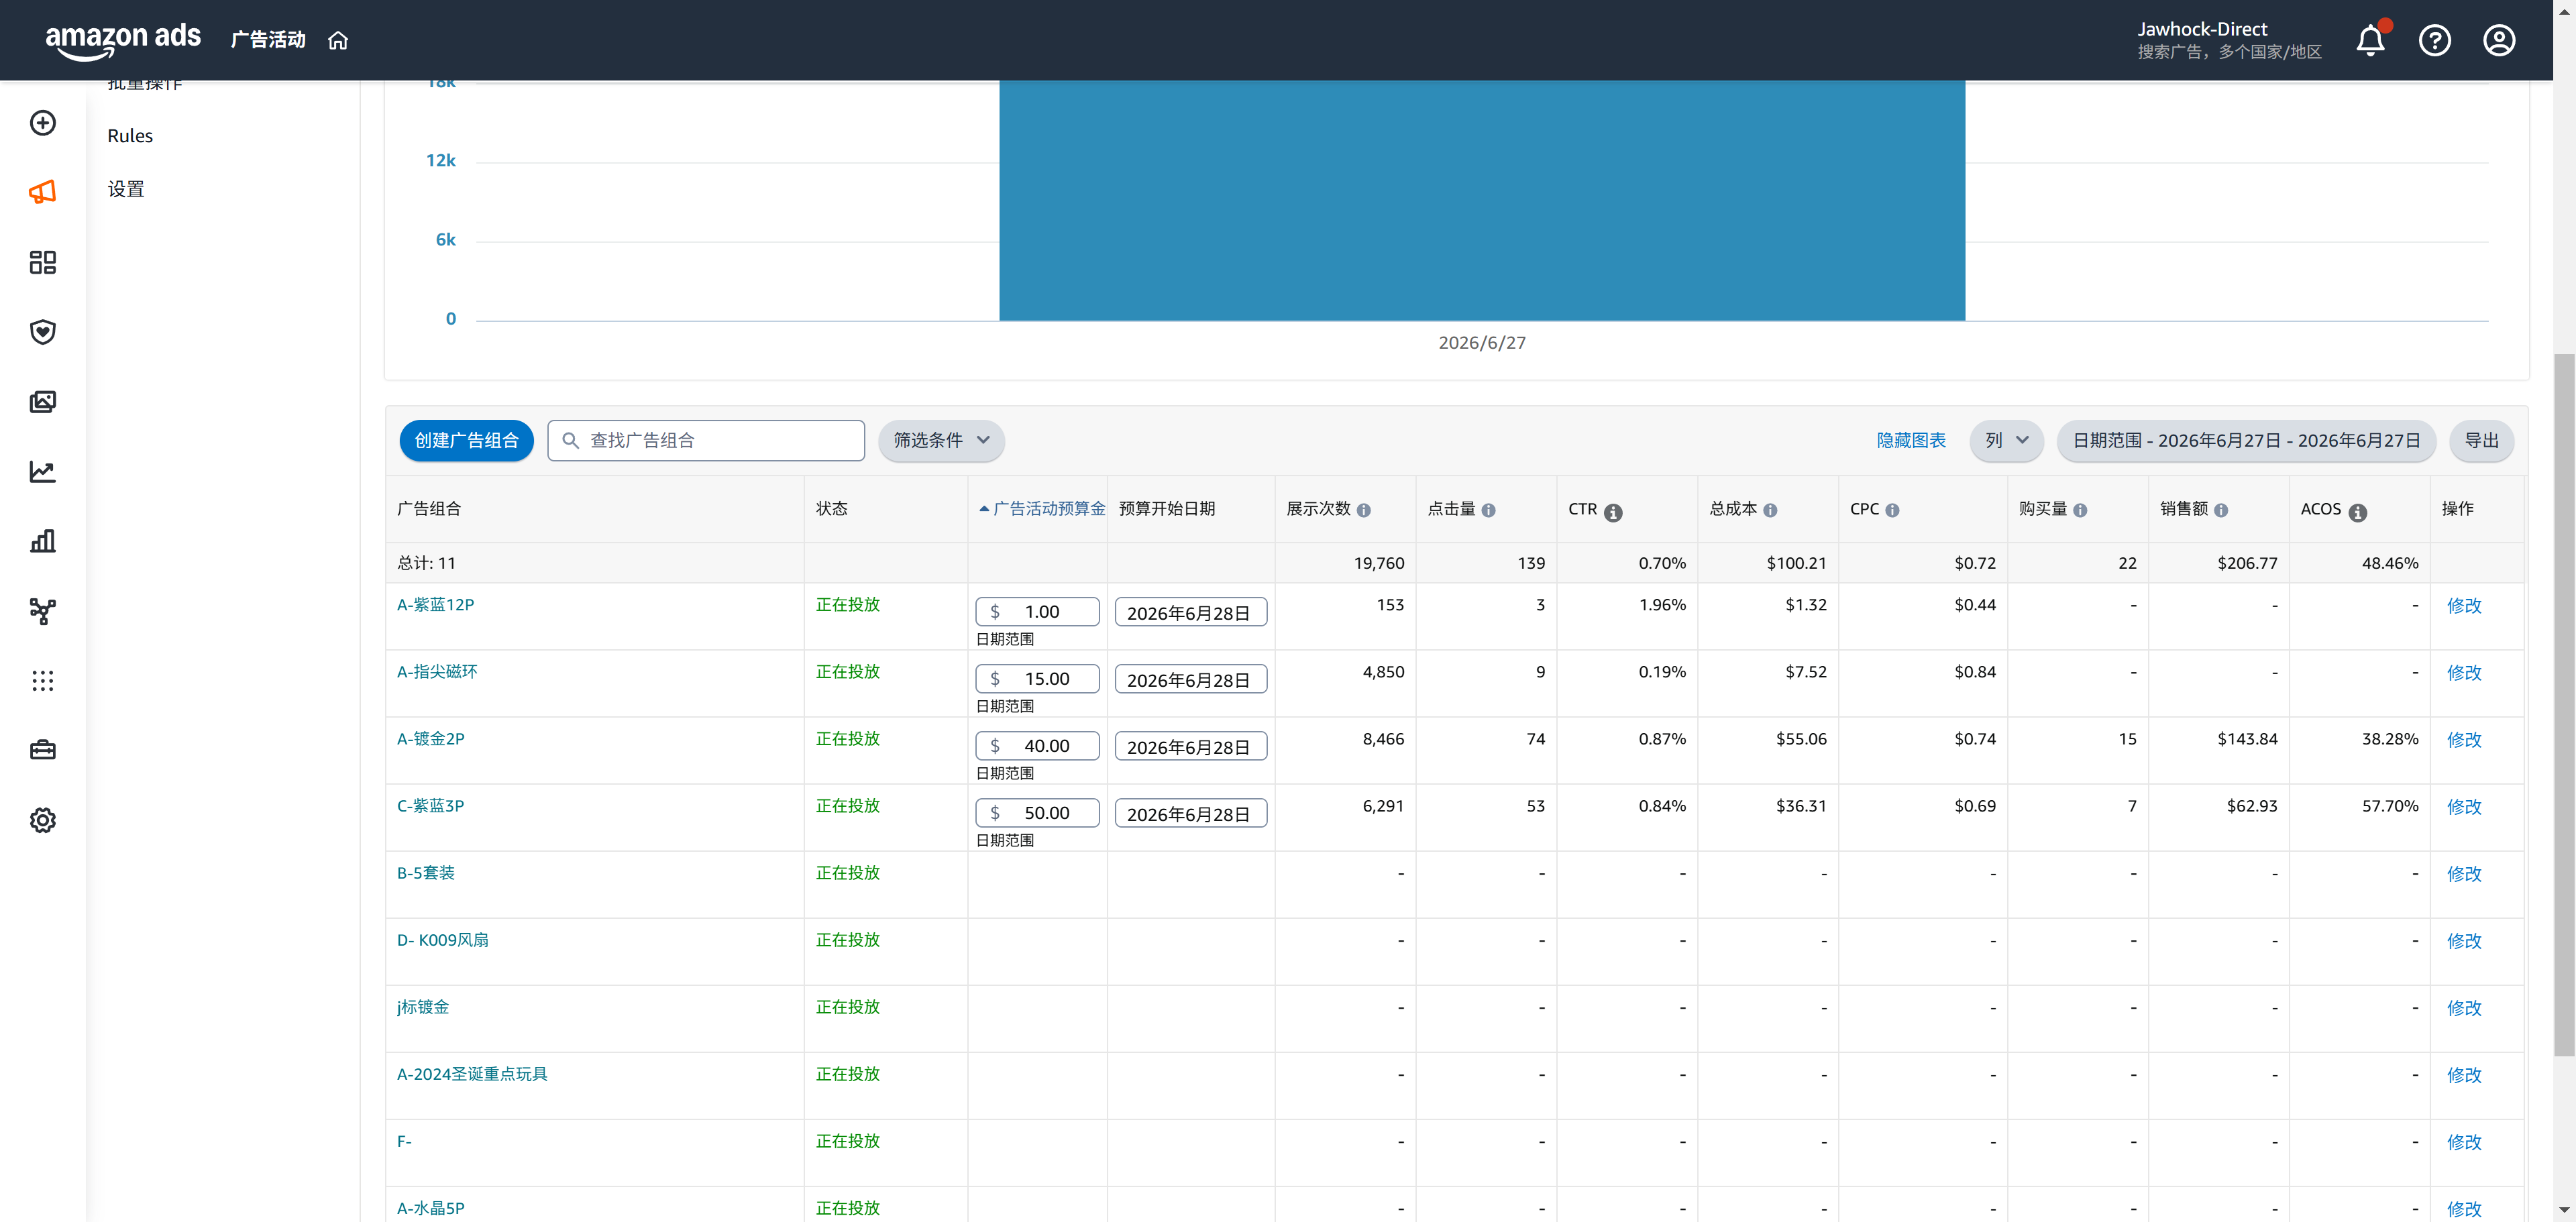
Task: Click the create plus icon in sidebar
Action: pos(43,123)
